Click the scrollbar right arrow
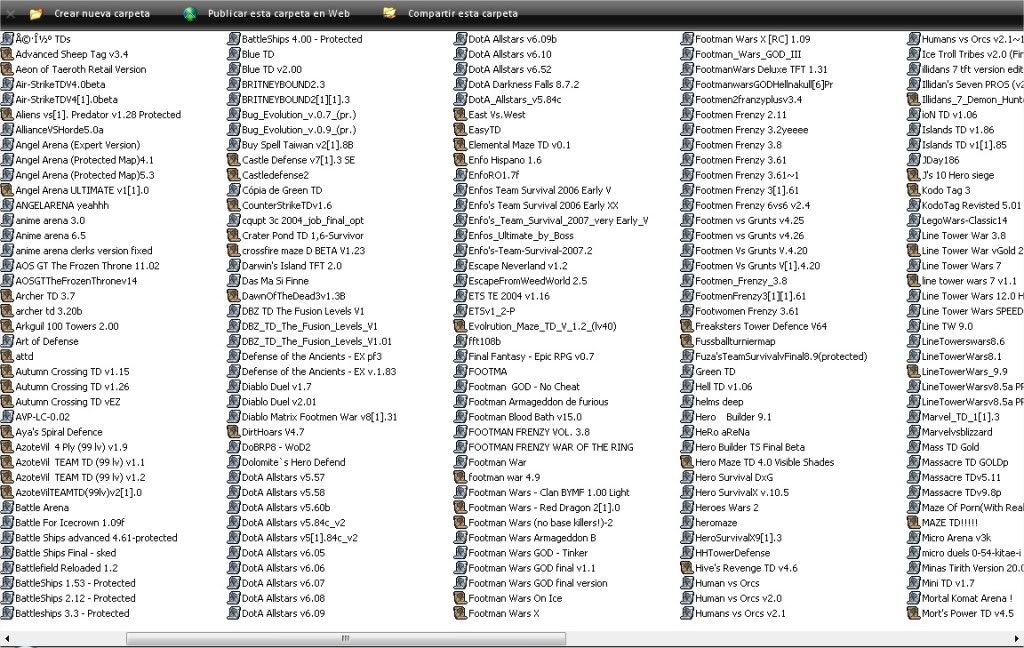 click(x=1017, y=638)
